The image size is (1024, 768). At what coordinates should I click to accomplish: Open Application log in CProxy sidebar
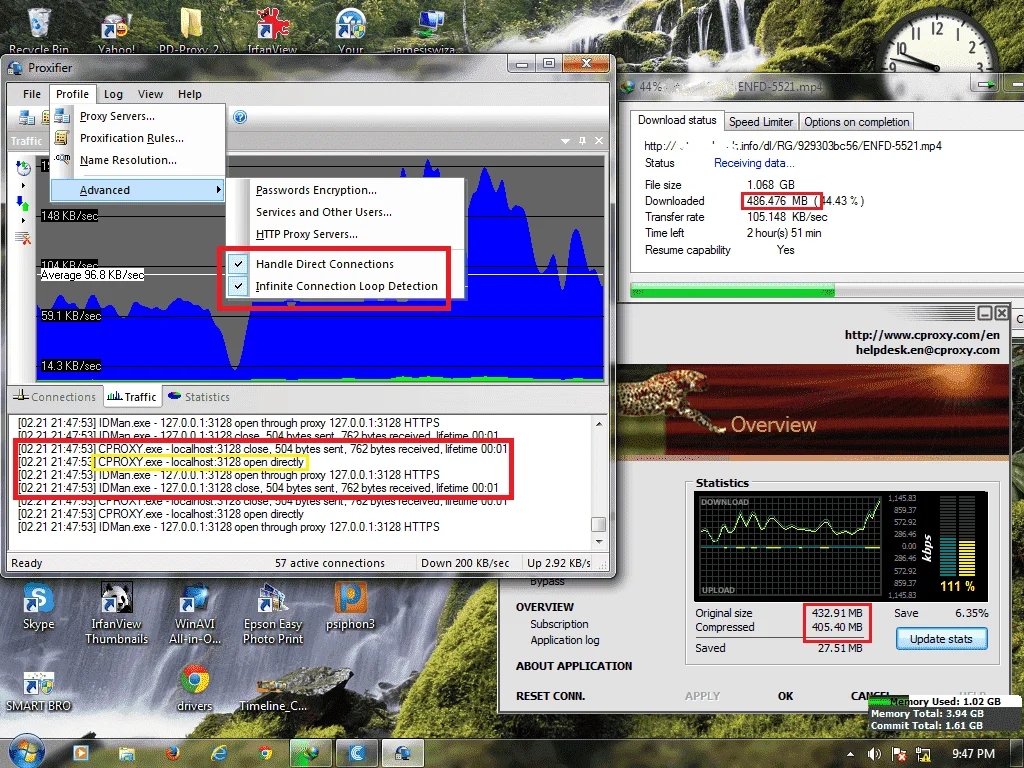564,640
